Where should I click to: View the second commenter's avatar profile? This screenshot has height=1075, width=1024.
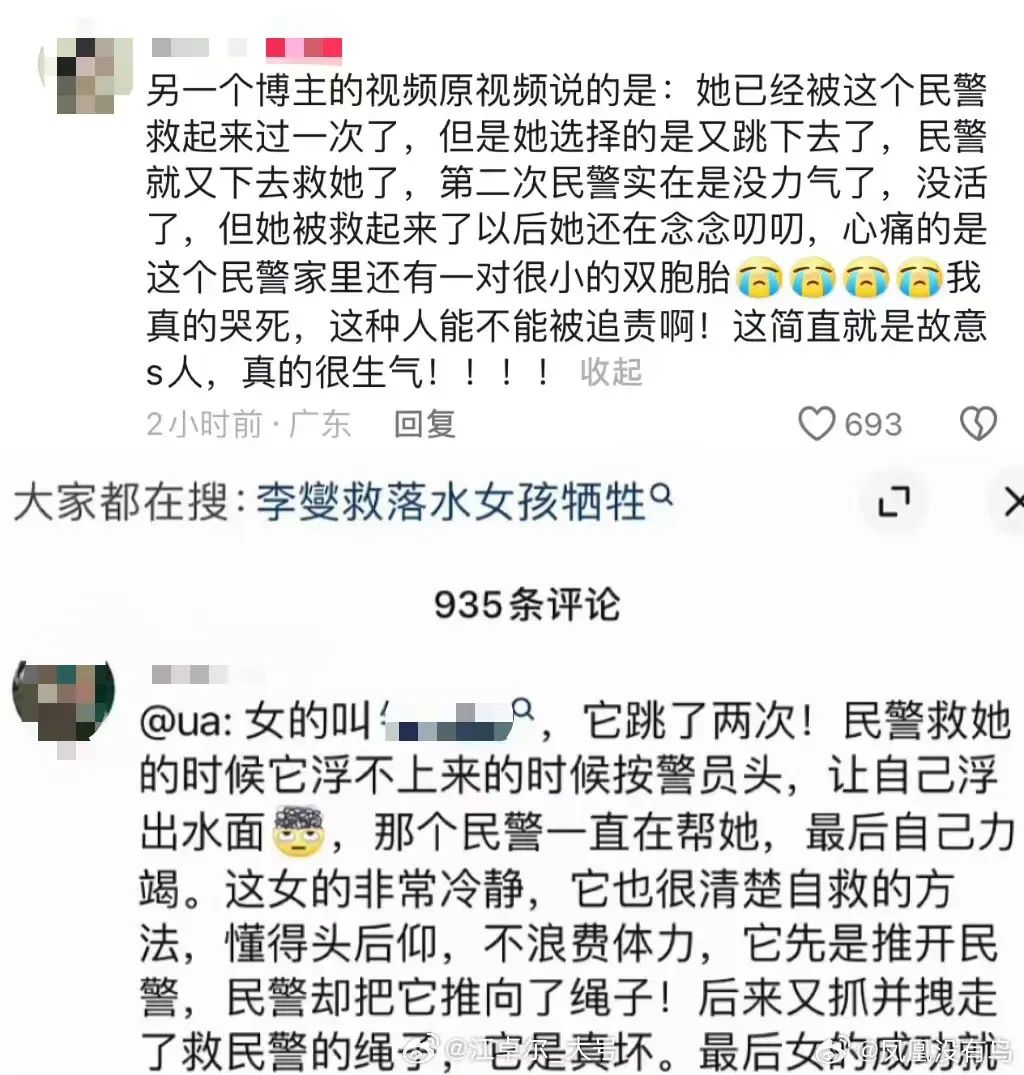click(x=64, y=702)
